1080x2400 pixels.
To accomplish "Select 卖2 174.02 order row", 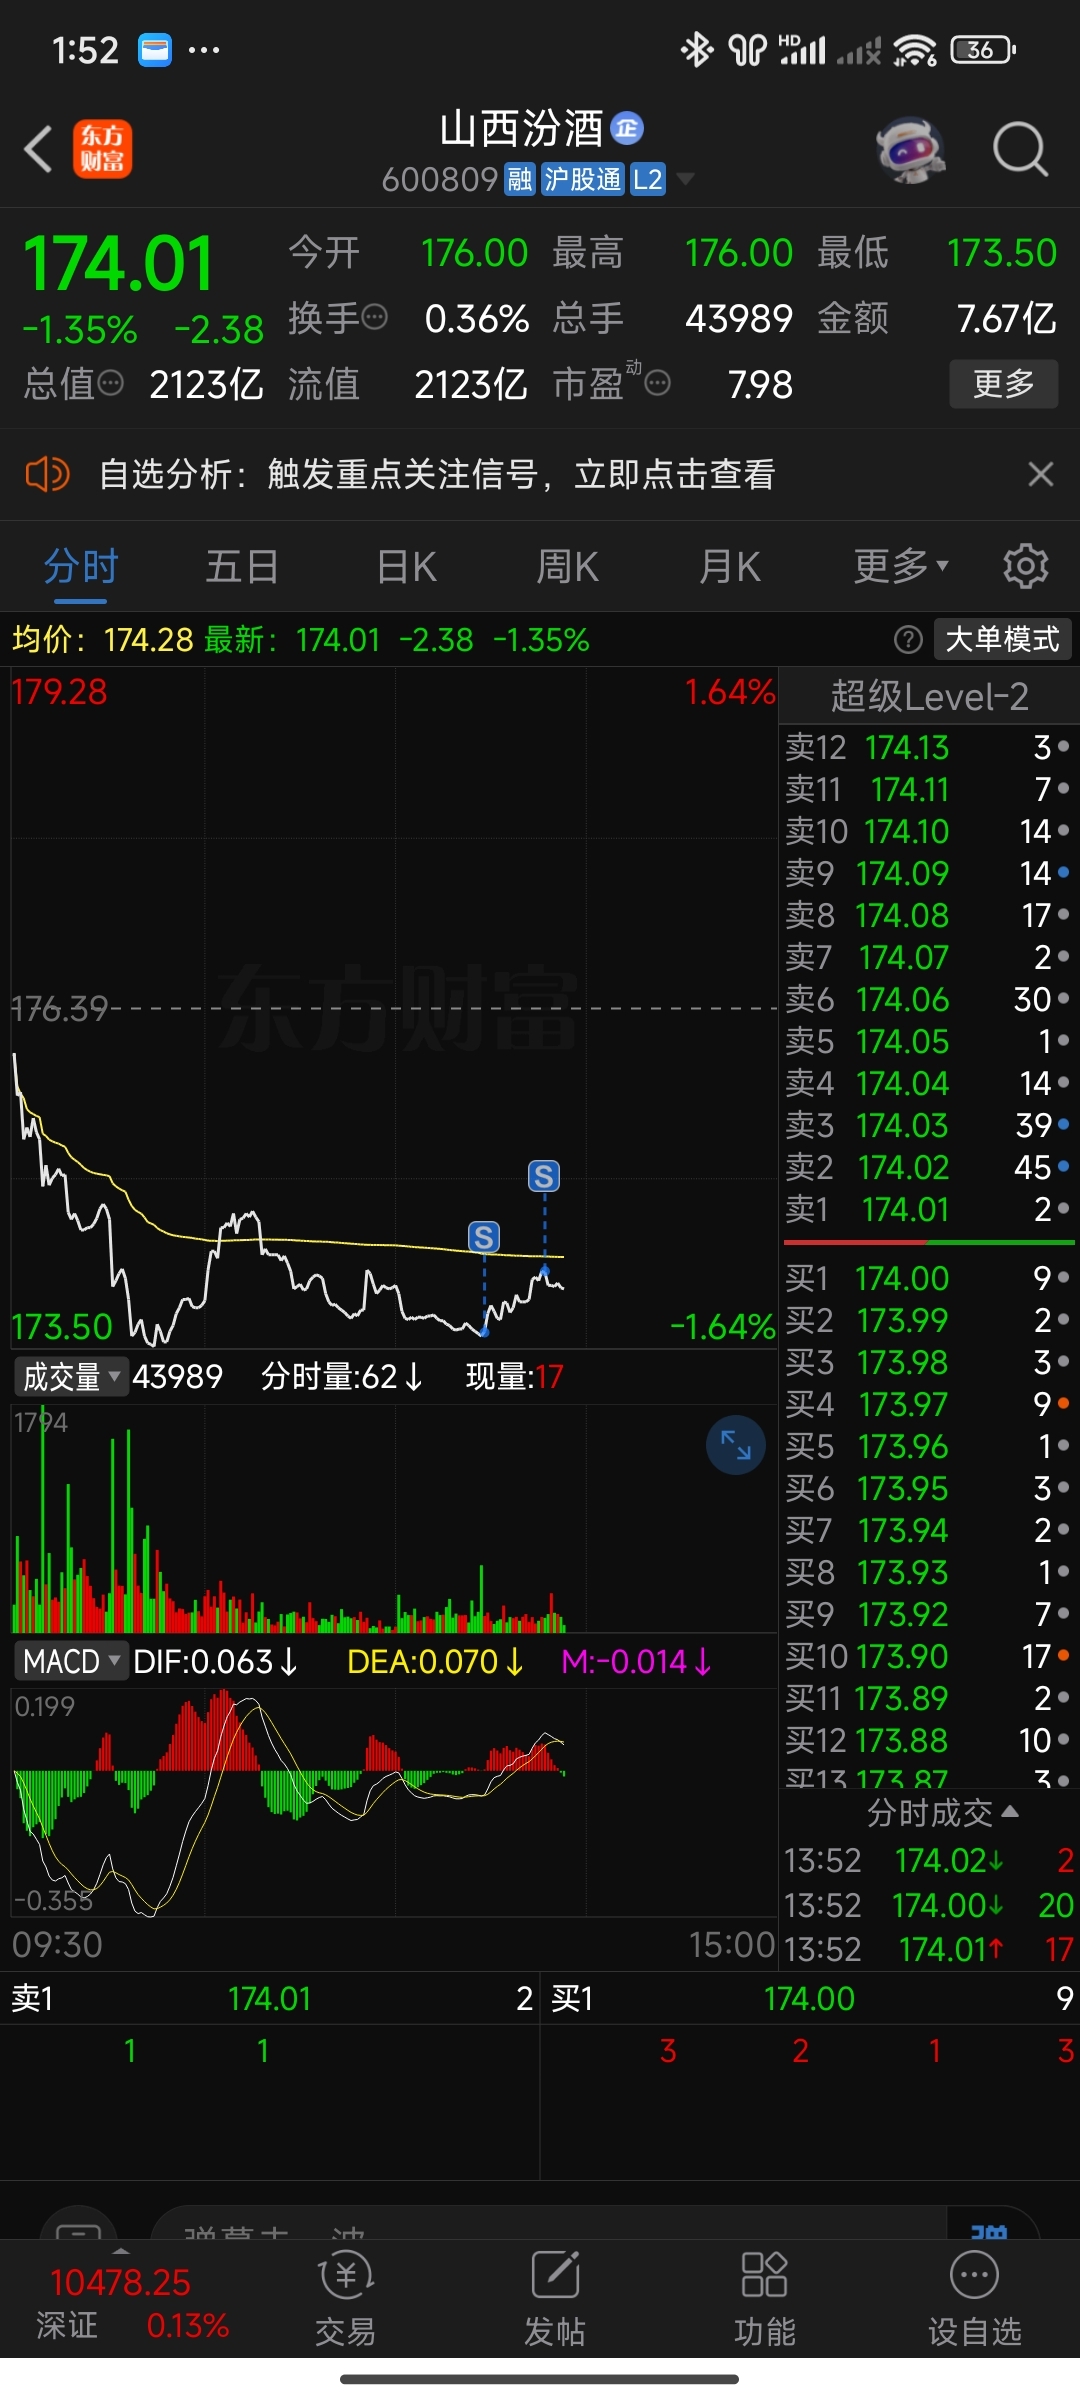I will point(928,1167).
